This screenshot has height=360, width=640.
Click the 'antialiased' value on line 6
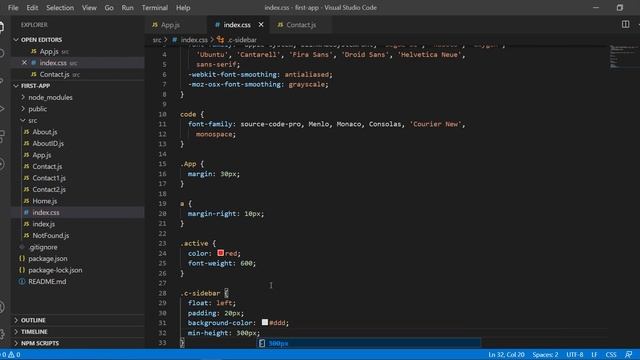(307, 75)
